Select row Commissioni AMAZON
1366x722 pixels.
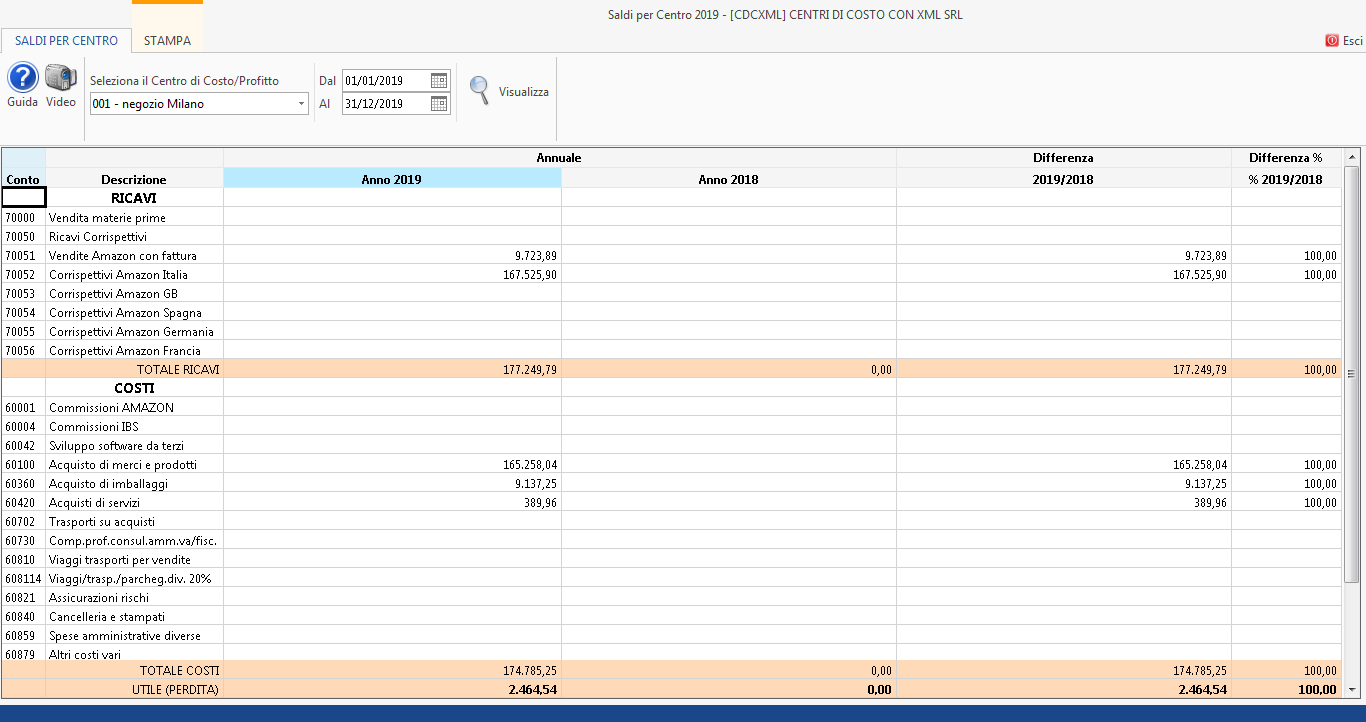671,407
